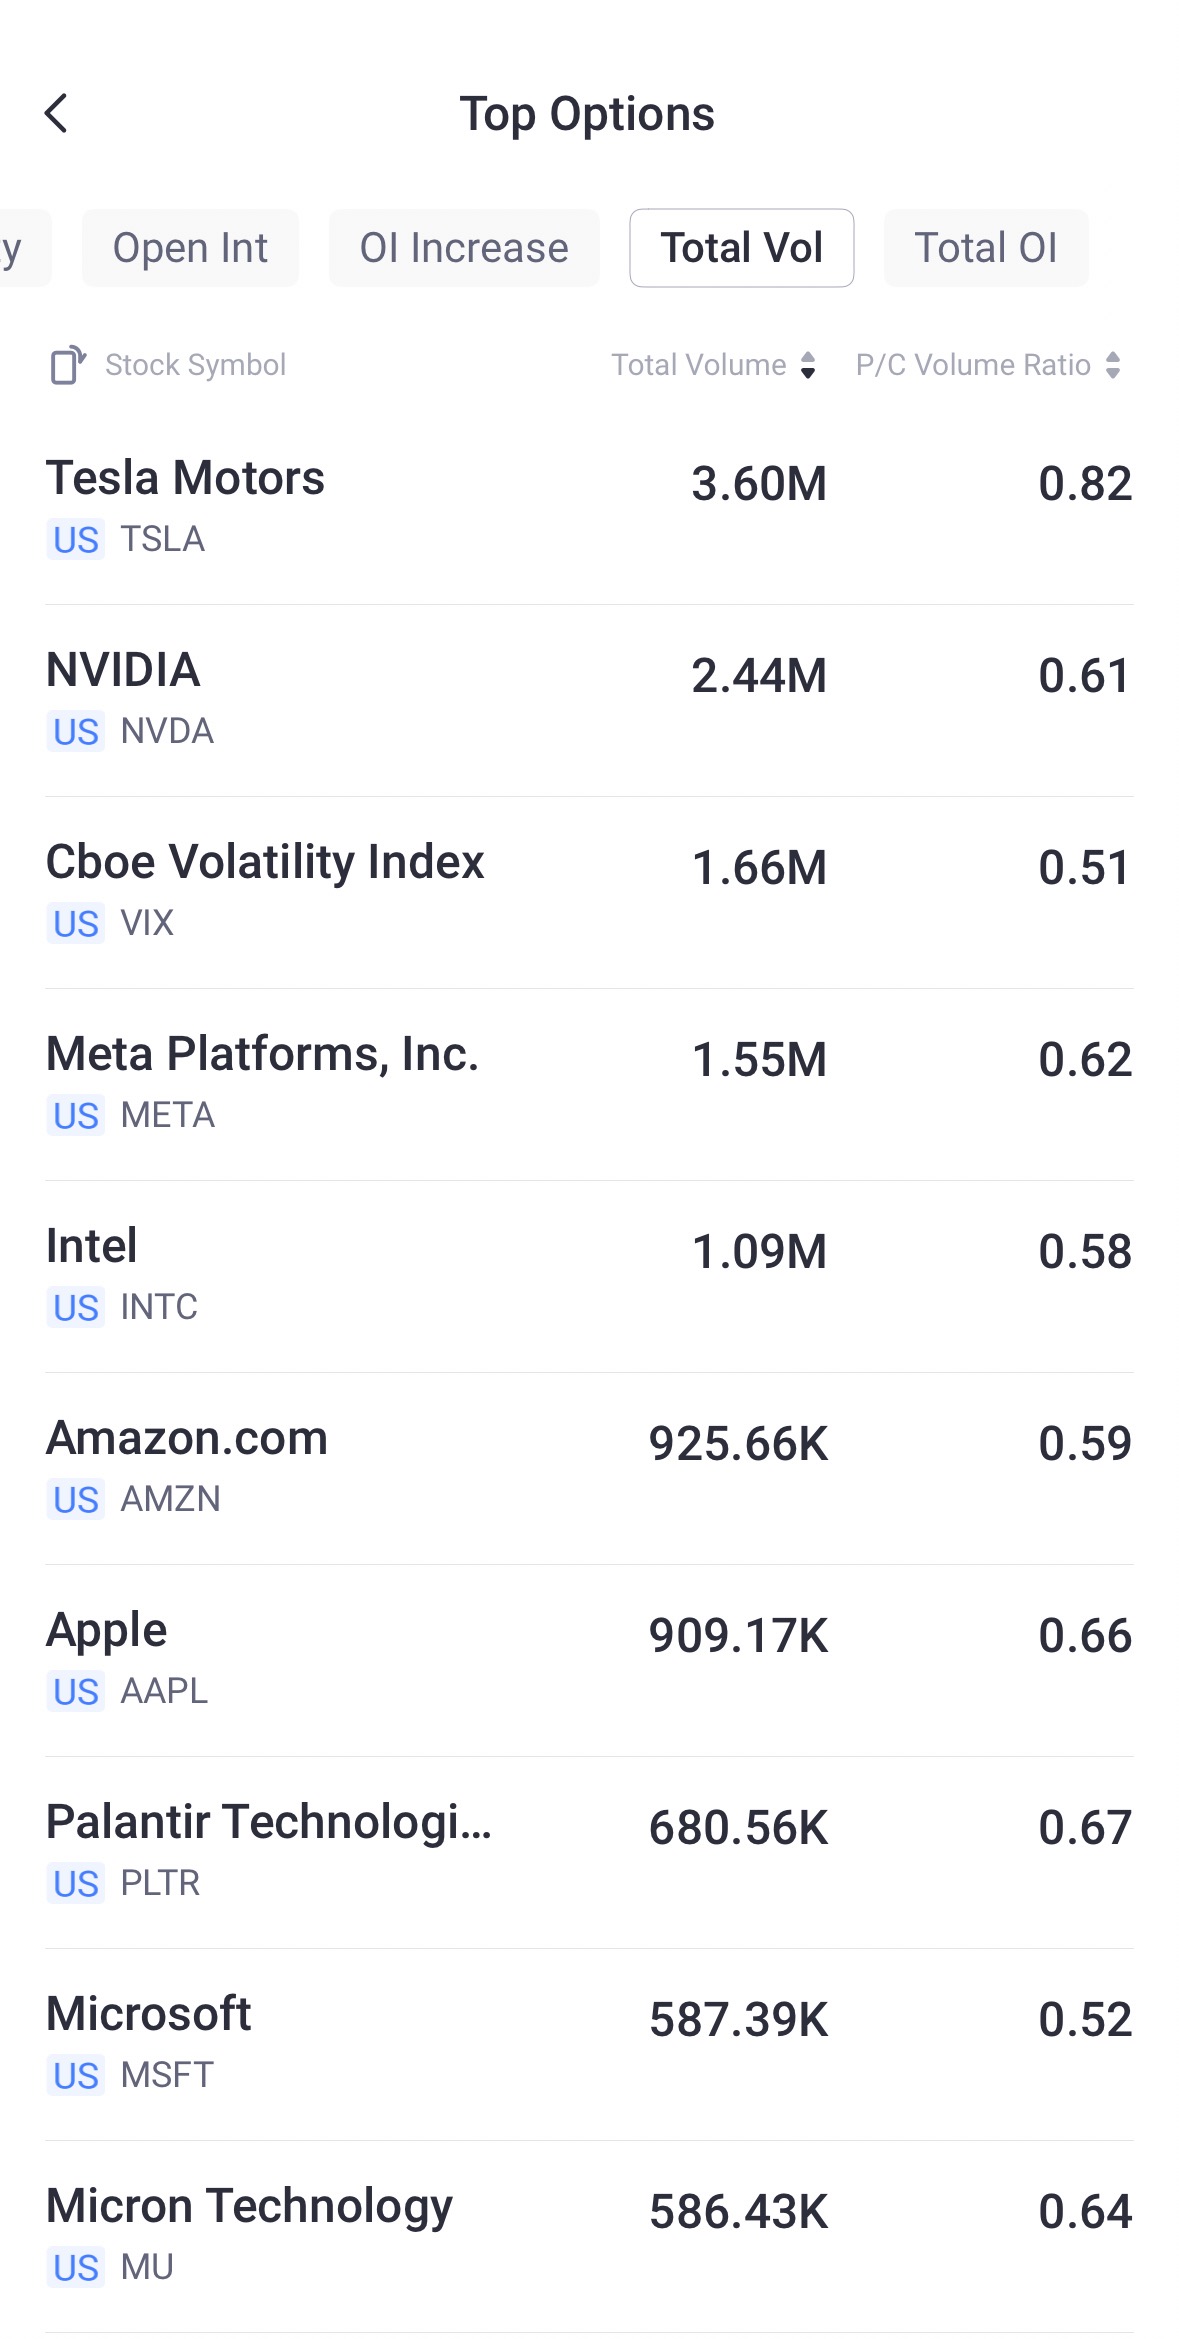Open the NVIDIA options entry
Viewport: 1179px width, 2339px height.
(589, 699)
